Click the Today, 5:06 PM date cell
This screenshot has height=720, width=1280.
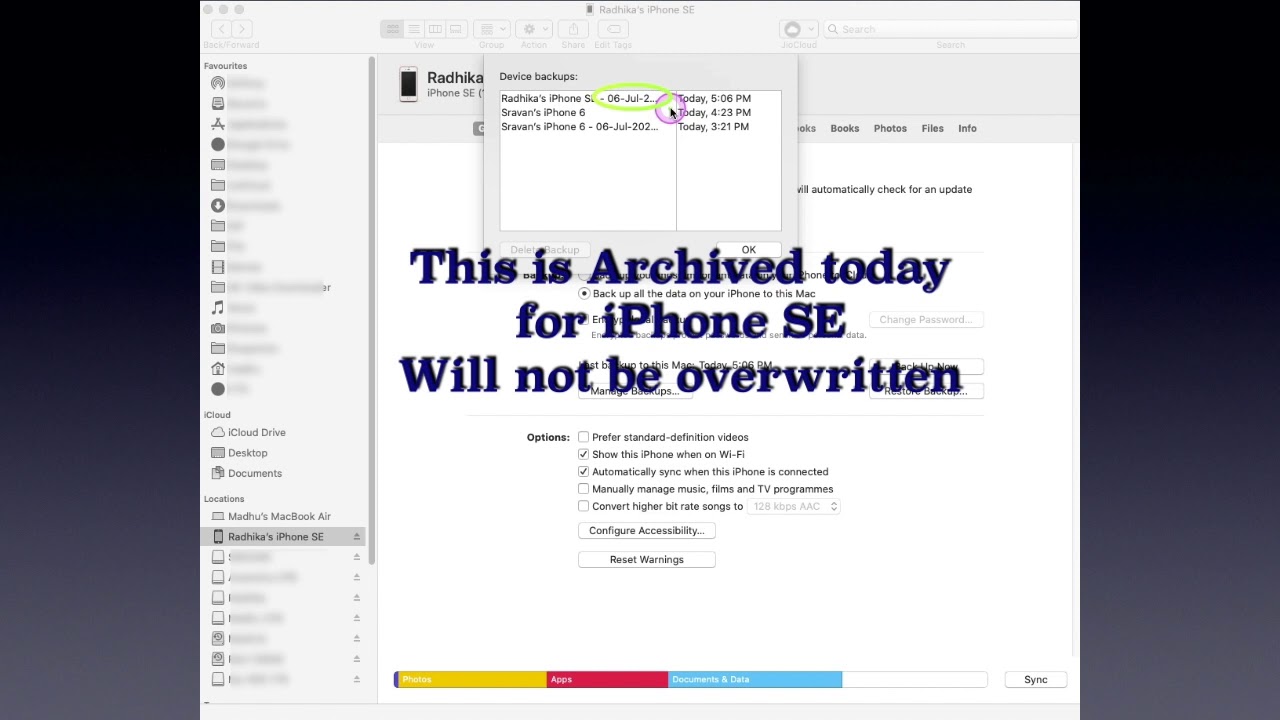click(714, 98)
